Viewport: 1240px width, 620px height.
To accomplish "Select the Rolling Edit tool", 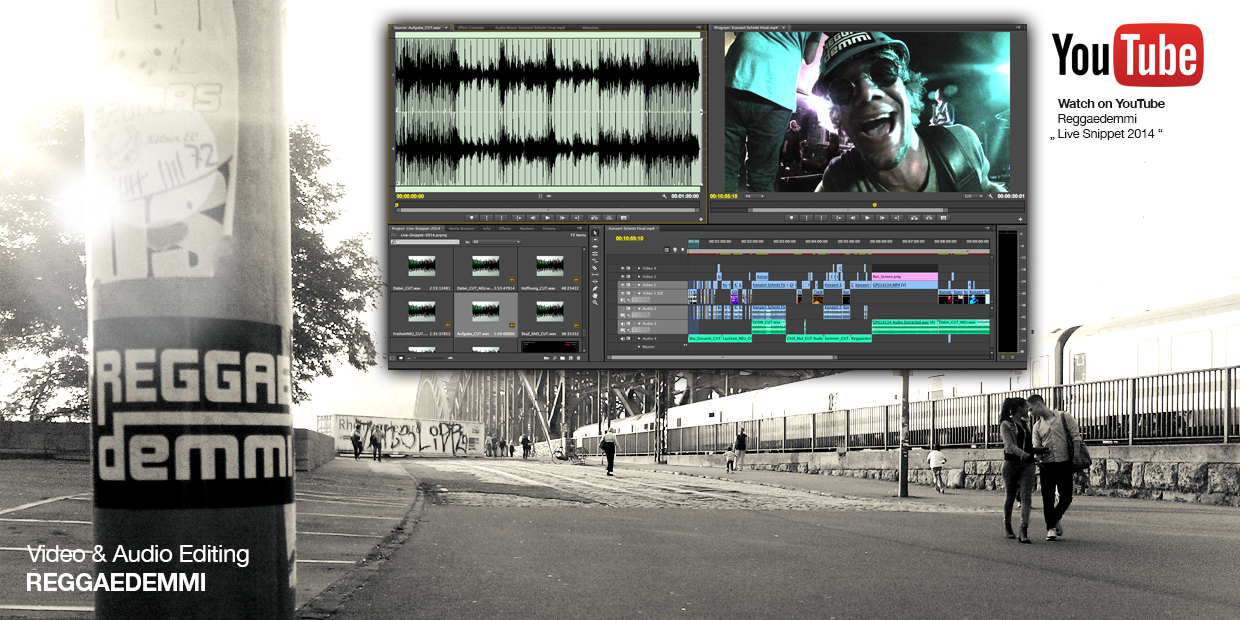I will click(595, 254).
